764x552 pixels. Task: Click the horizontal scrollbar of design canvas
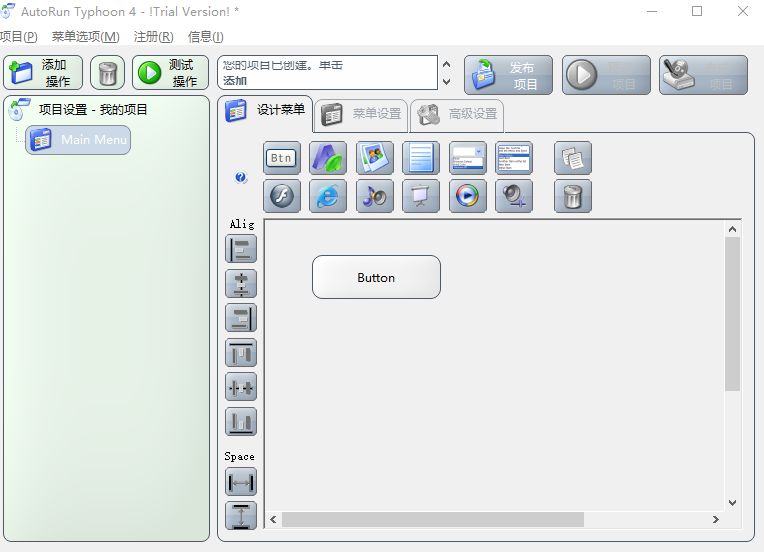[432, 520]
